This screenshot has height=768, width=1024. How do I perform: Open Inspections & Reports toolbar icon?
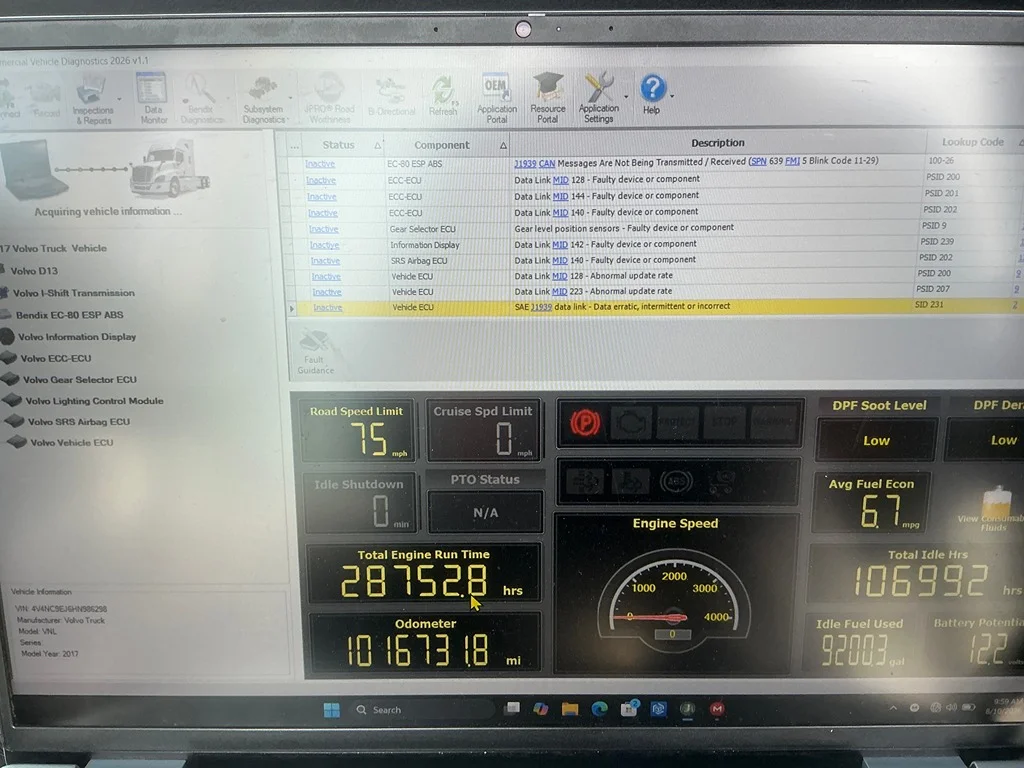pyautogui.click(x=93, y=98)
